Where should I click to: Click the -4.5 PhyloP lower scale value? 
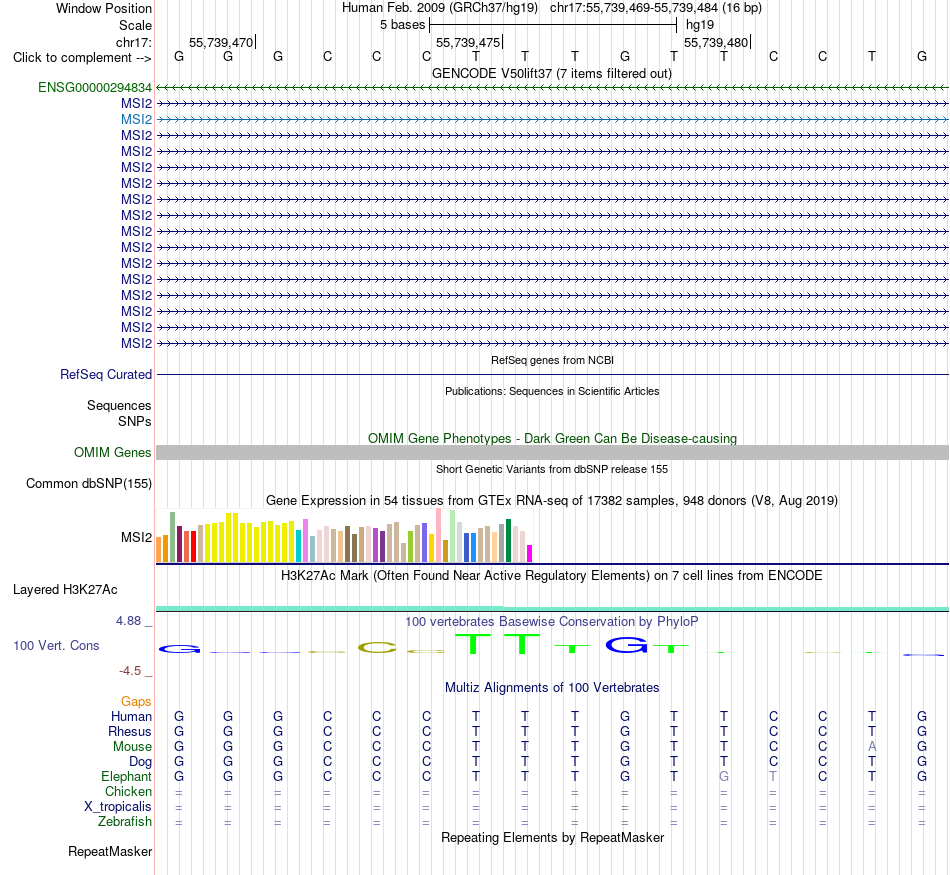pyautogui.click(x=130, y=671)
